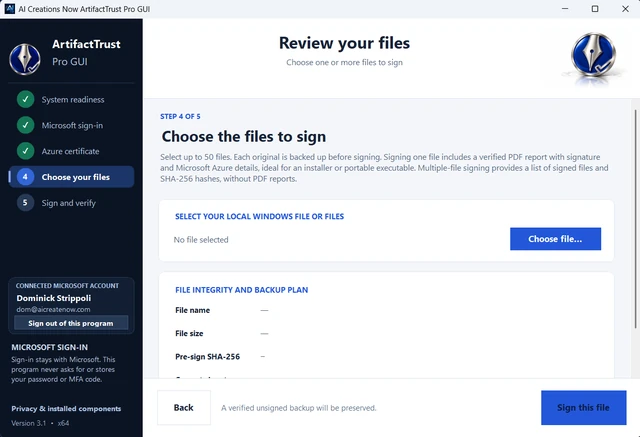
Task: Open the Azure certificate step
Action: pos(71,151)
